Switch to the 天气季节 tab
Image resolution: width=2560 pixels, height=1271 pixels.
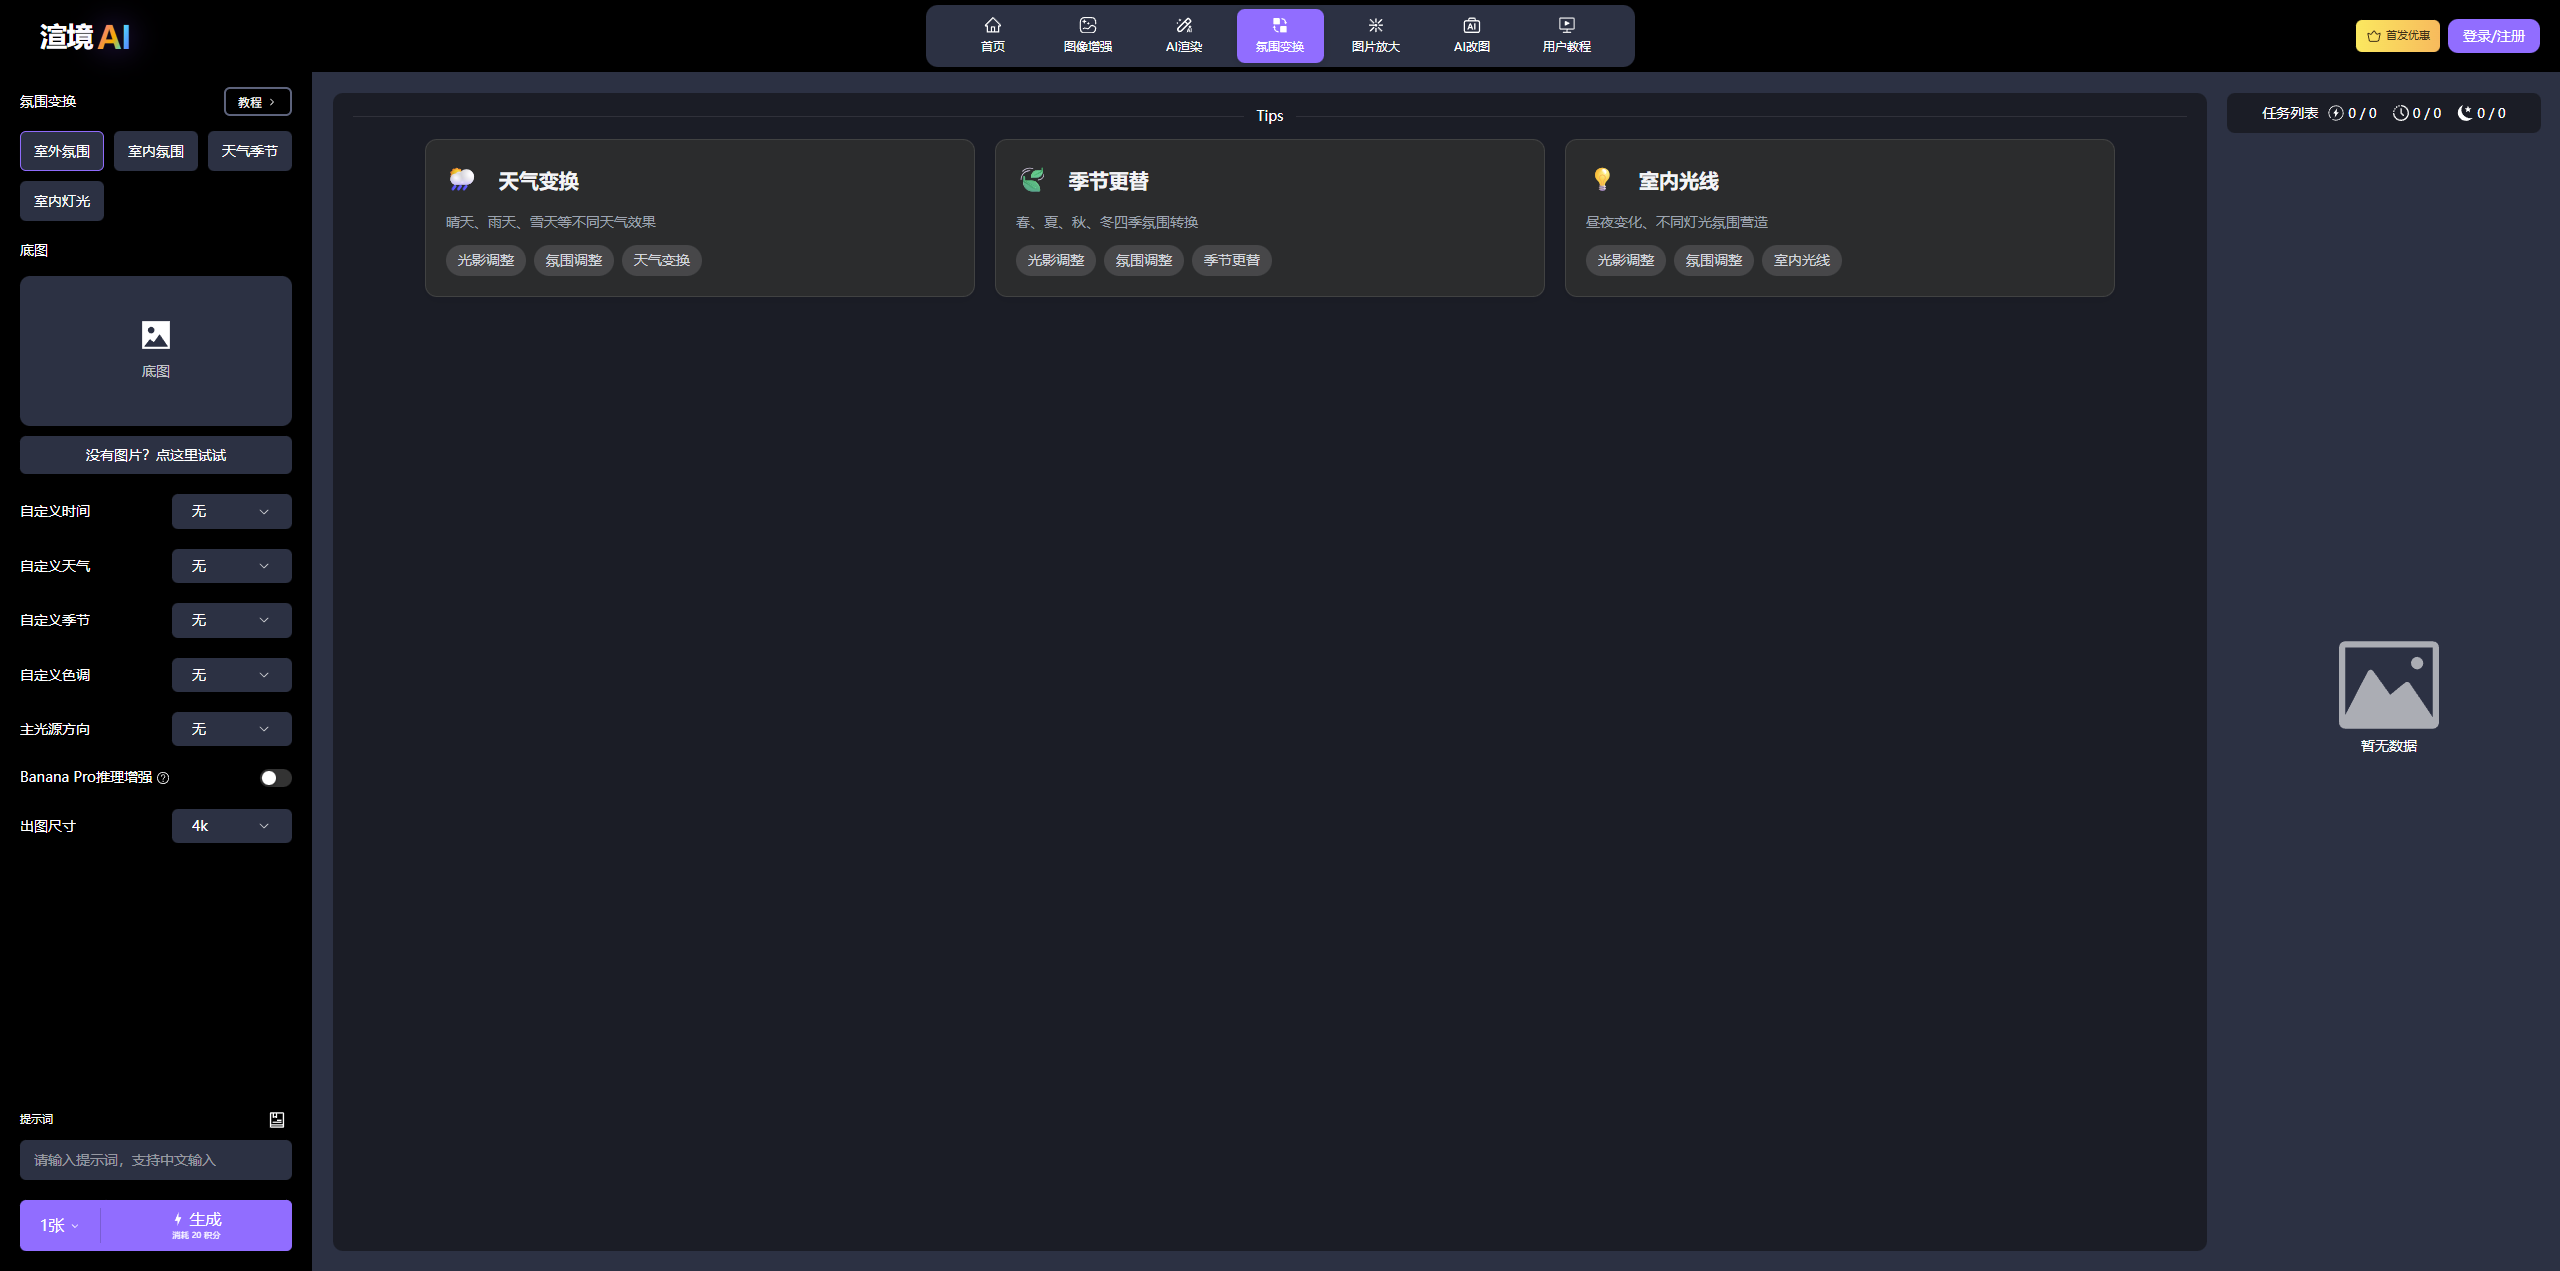tap(249, 151)
